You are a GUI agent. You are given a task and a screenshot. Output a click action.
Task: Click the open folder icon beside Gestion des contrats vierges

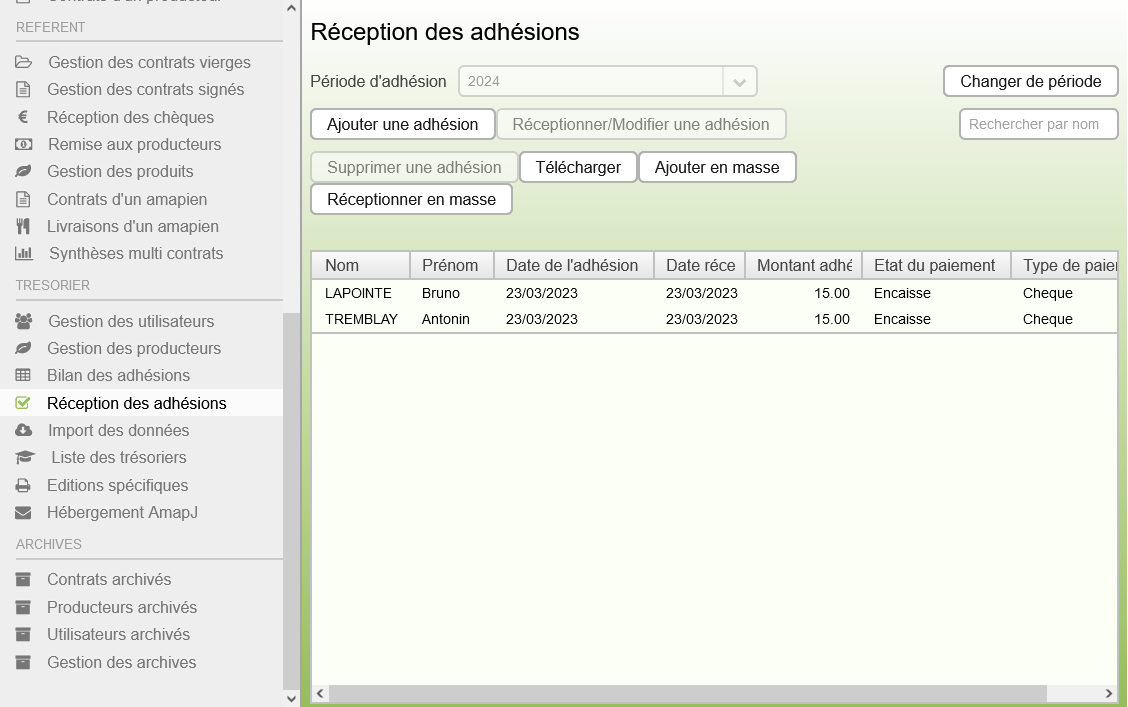(x=24, y=63)
